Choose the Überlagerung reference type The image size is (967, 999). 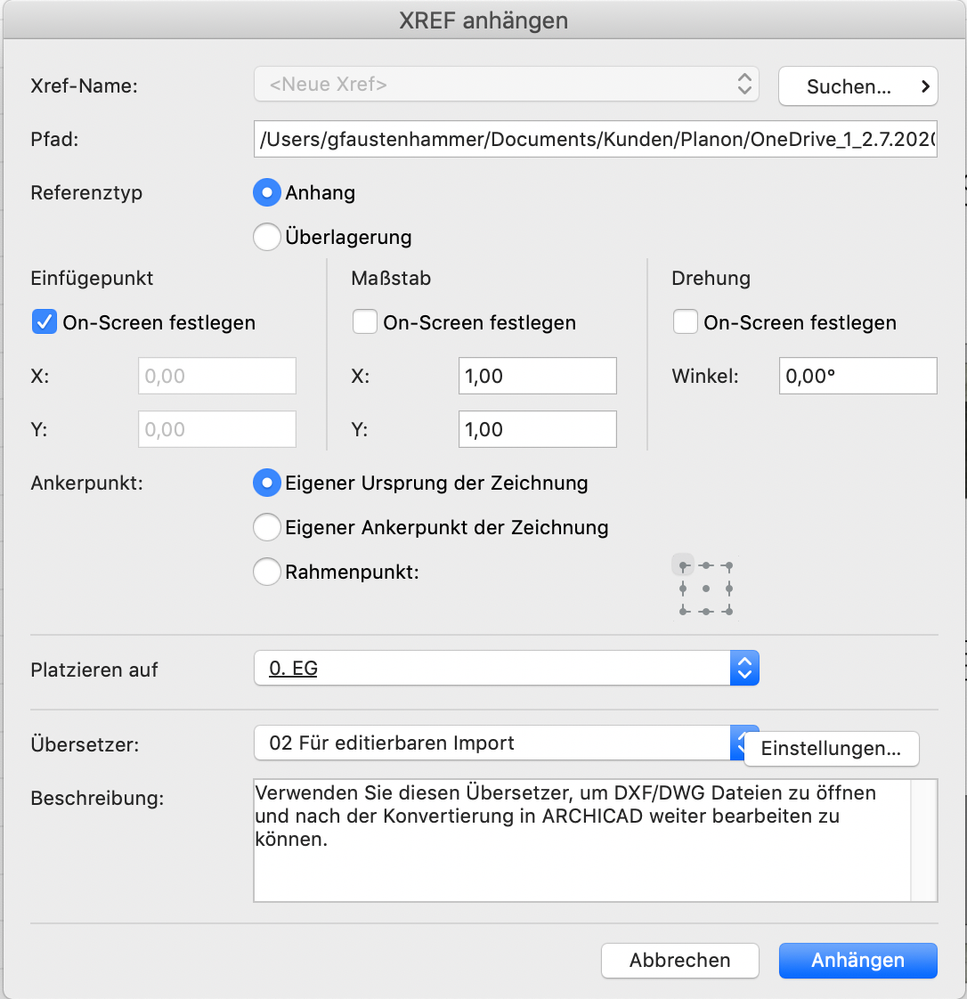pyautogui.click(x=266, y=238)
